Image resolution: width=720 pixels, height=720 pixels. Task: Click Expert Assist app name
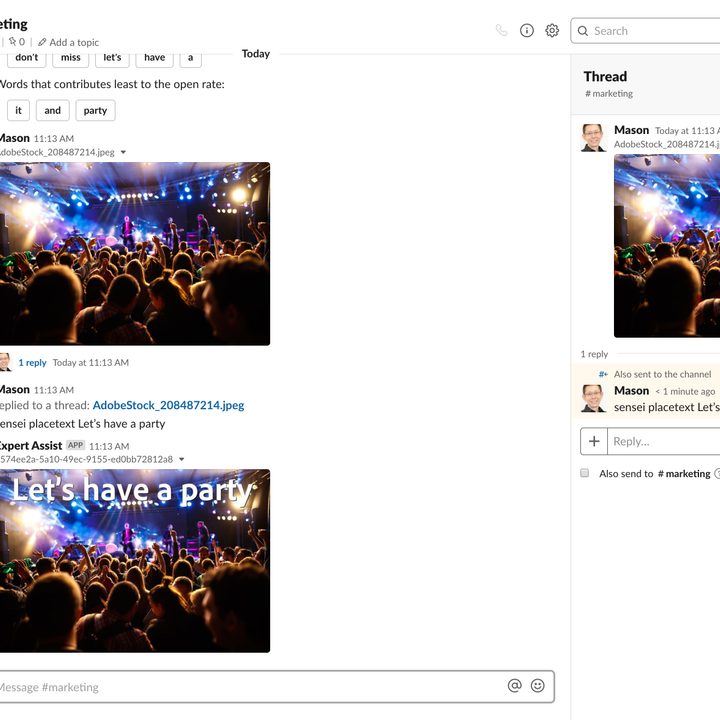[x=30, y=445]
